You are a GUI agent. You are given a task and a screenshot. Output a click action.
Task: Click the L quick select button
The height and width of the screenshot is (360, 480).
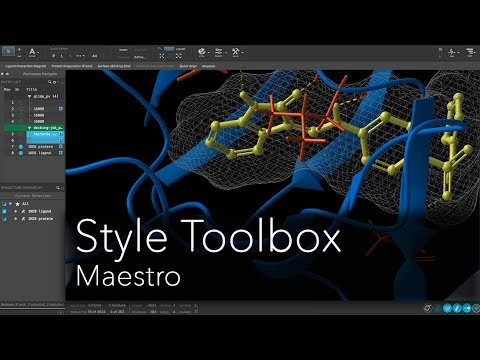[x=62, y=56]
